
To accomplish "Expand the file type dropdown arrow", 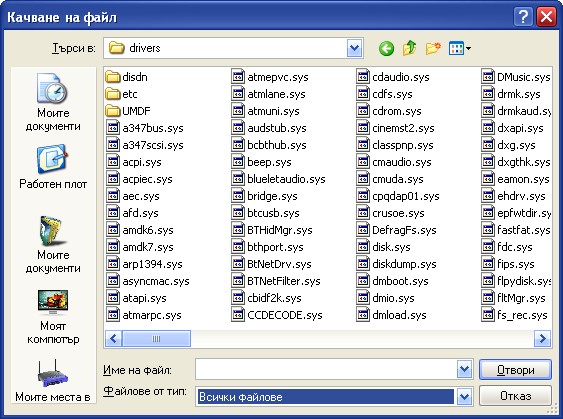I will pyautogui.click(x=464, y=396).
